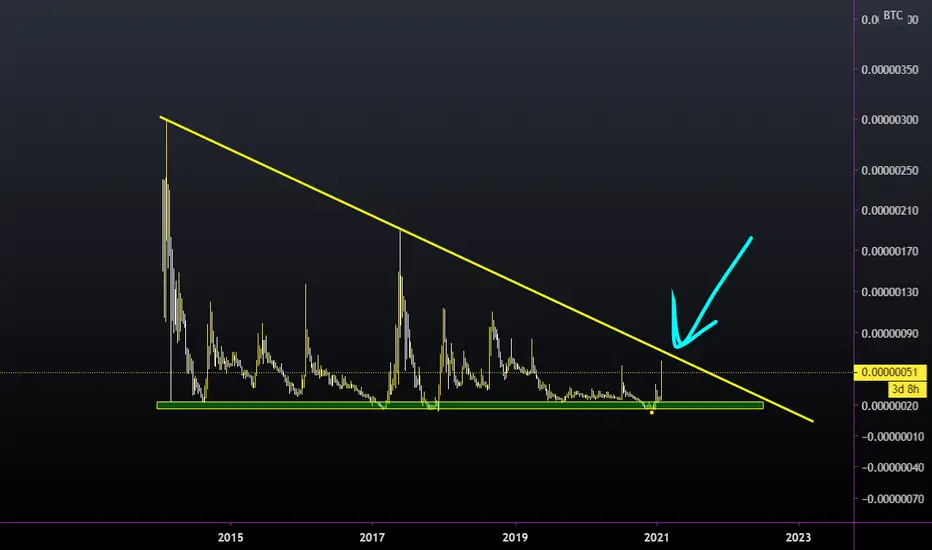Click the 0.00000130 price axis label
932x550 pixels.
point(890,292)
